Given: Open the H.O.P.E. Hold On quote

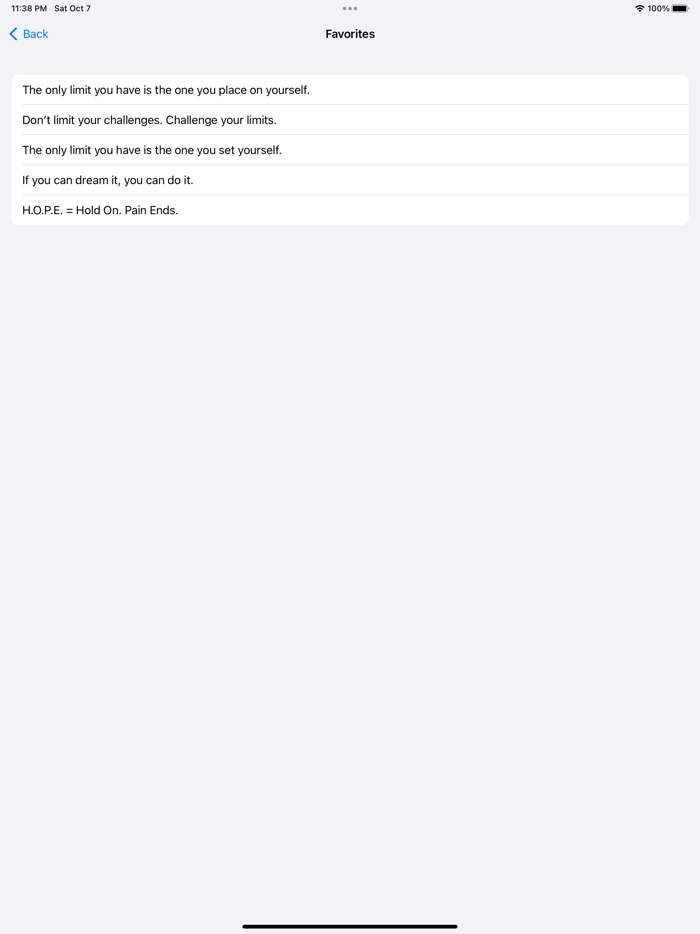Looking at the screenshot, I should point(350,210).
